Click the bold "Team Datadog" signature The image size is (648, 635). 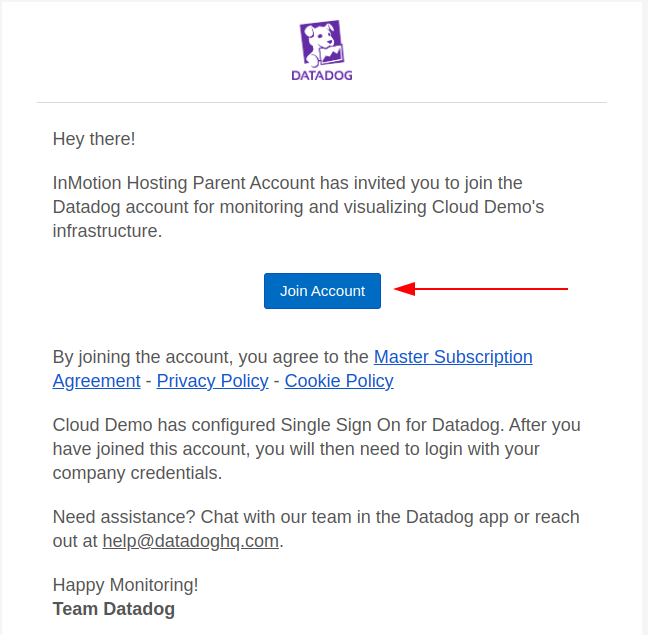coord(114,609)
